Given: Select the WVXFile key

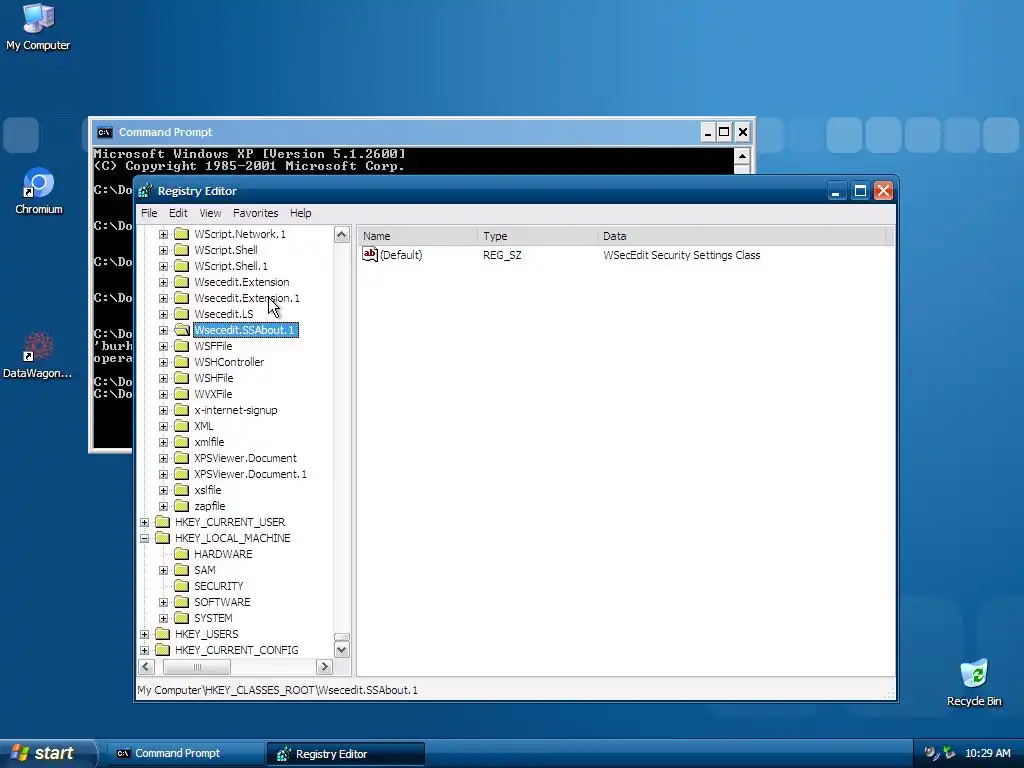Looking at the screenshot, I should [213, 394].
